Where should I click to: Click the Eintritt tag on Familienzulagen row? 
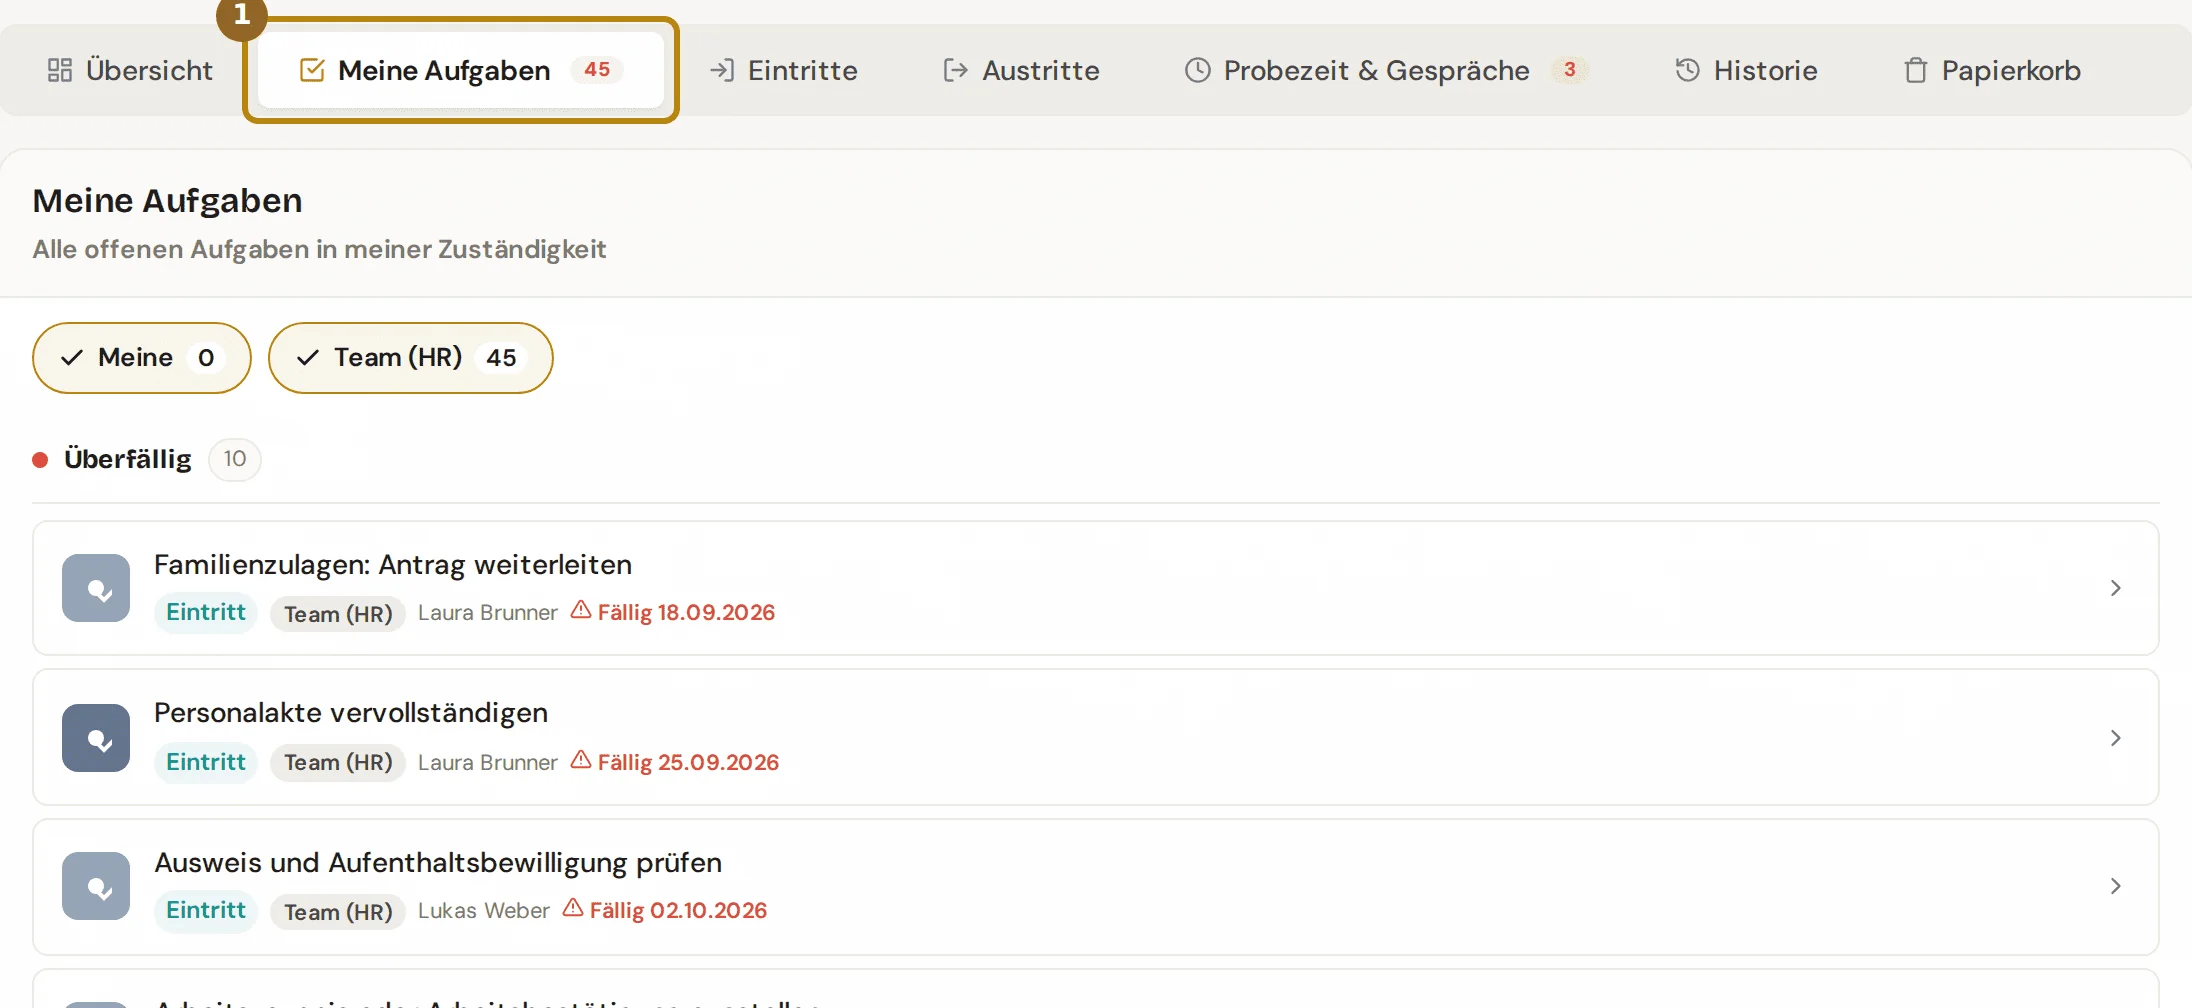(206, 613)
